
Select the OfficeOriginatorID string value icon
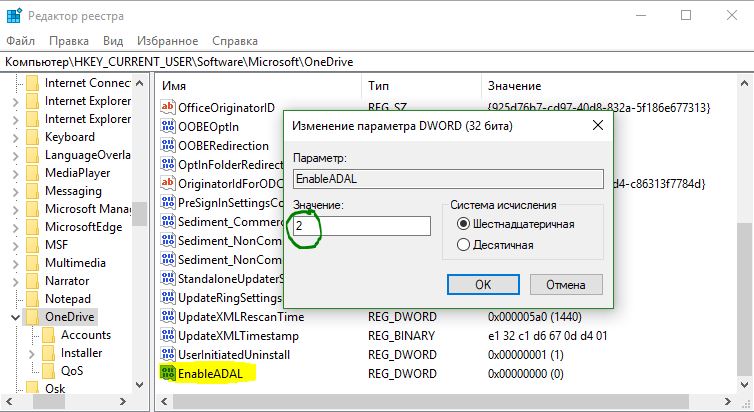point(167,107)
